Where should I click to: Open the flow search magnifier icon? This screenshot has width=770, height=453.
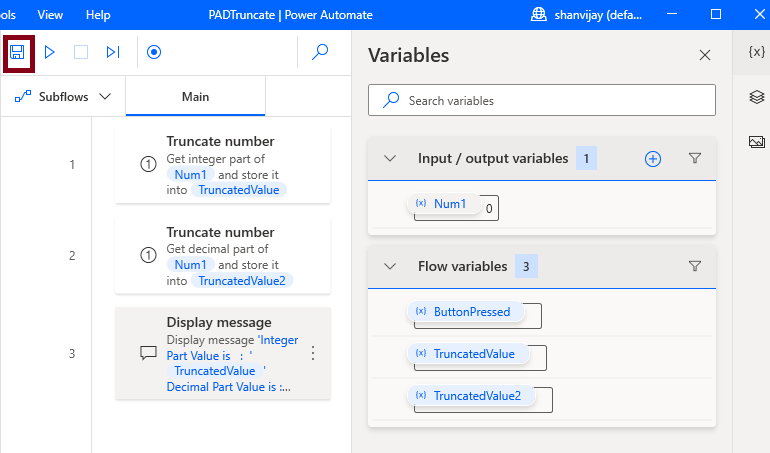(320, 52)
